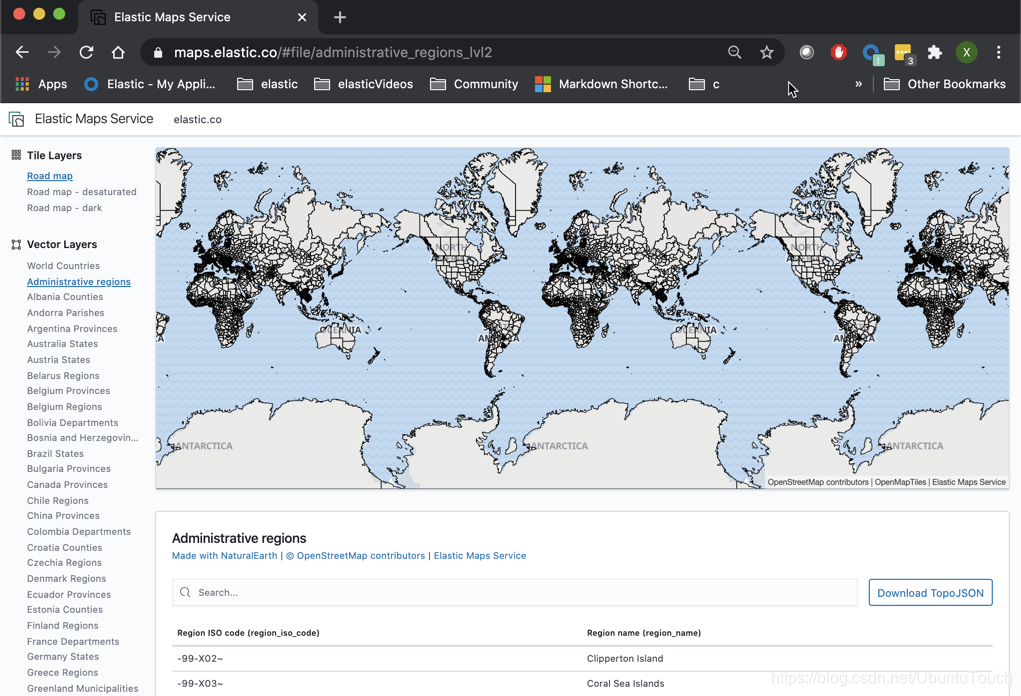
Task: Bookmark this page with the star icon
Action: coord(766,52)
